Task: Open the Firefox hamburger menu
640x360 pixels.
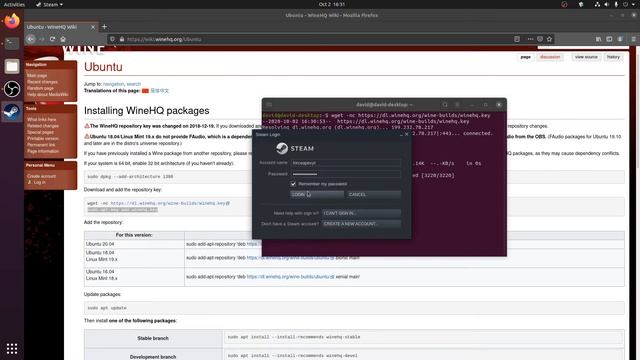Action: (x=633, y=39)
